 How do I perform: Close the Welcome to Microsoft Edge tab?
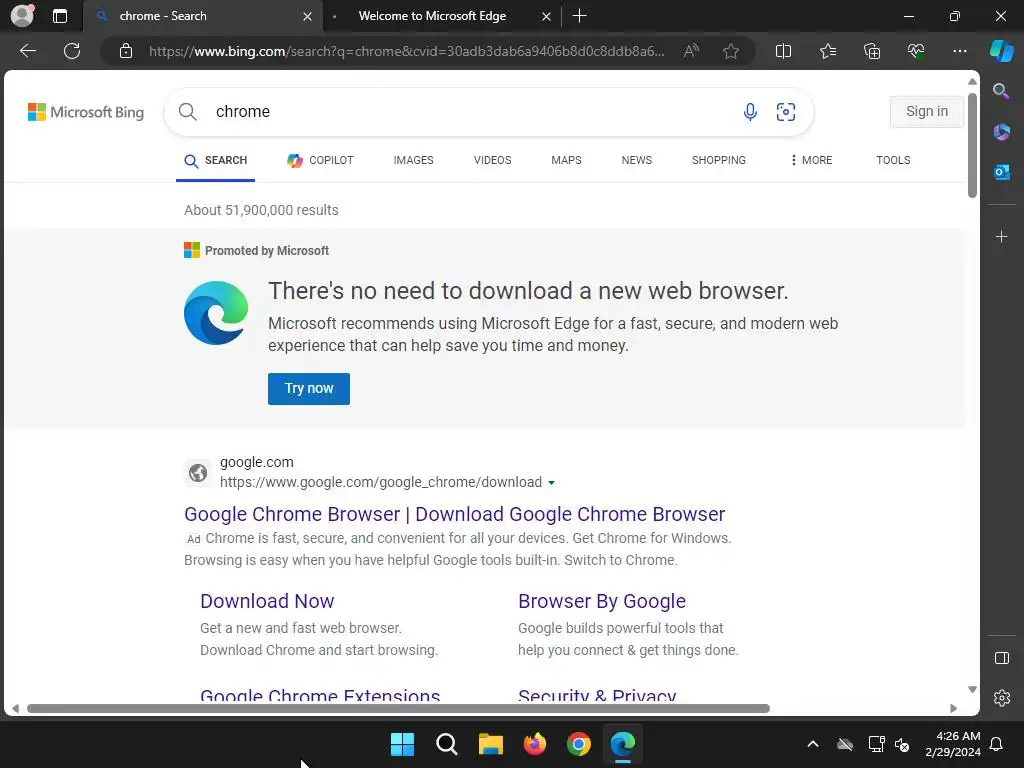(x=546, y=16)
